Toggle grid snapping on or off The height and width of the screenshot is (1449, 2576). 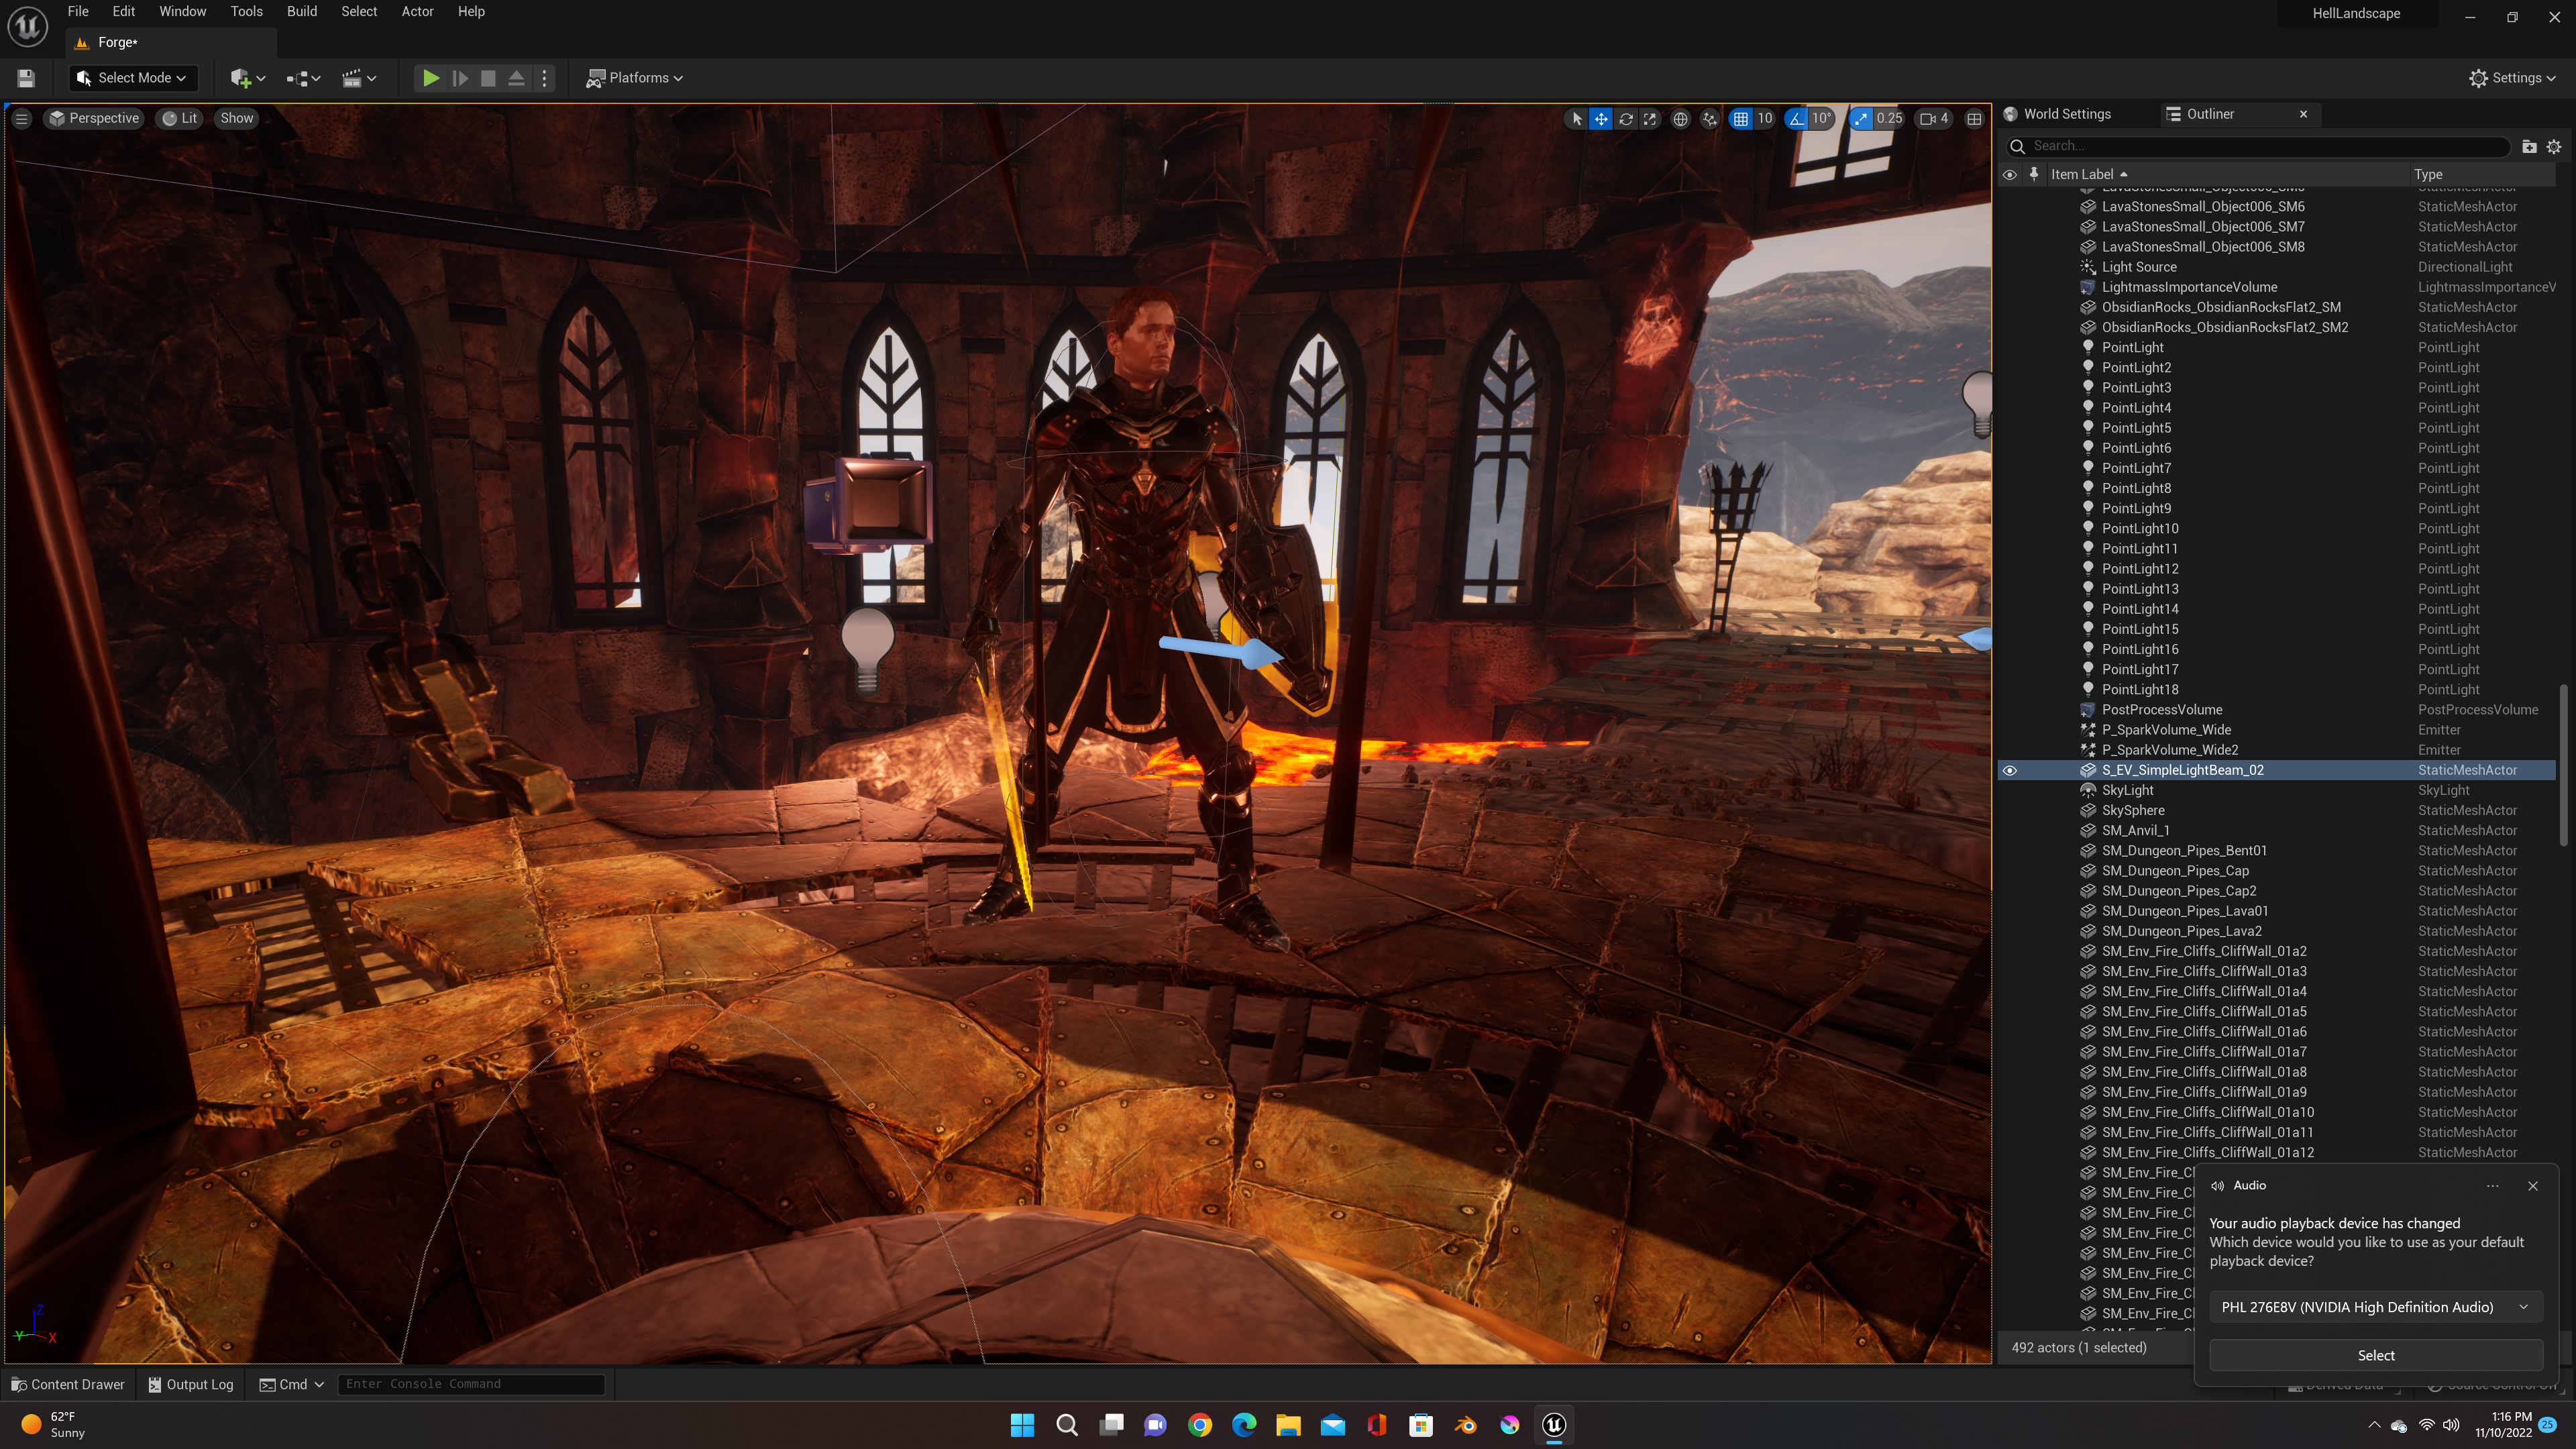click(1741, 119)
